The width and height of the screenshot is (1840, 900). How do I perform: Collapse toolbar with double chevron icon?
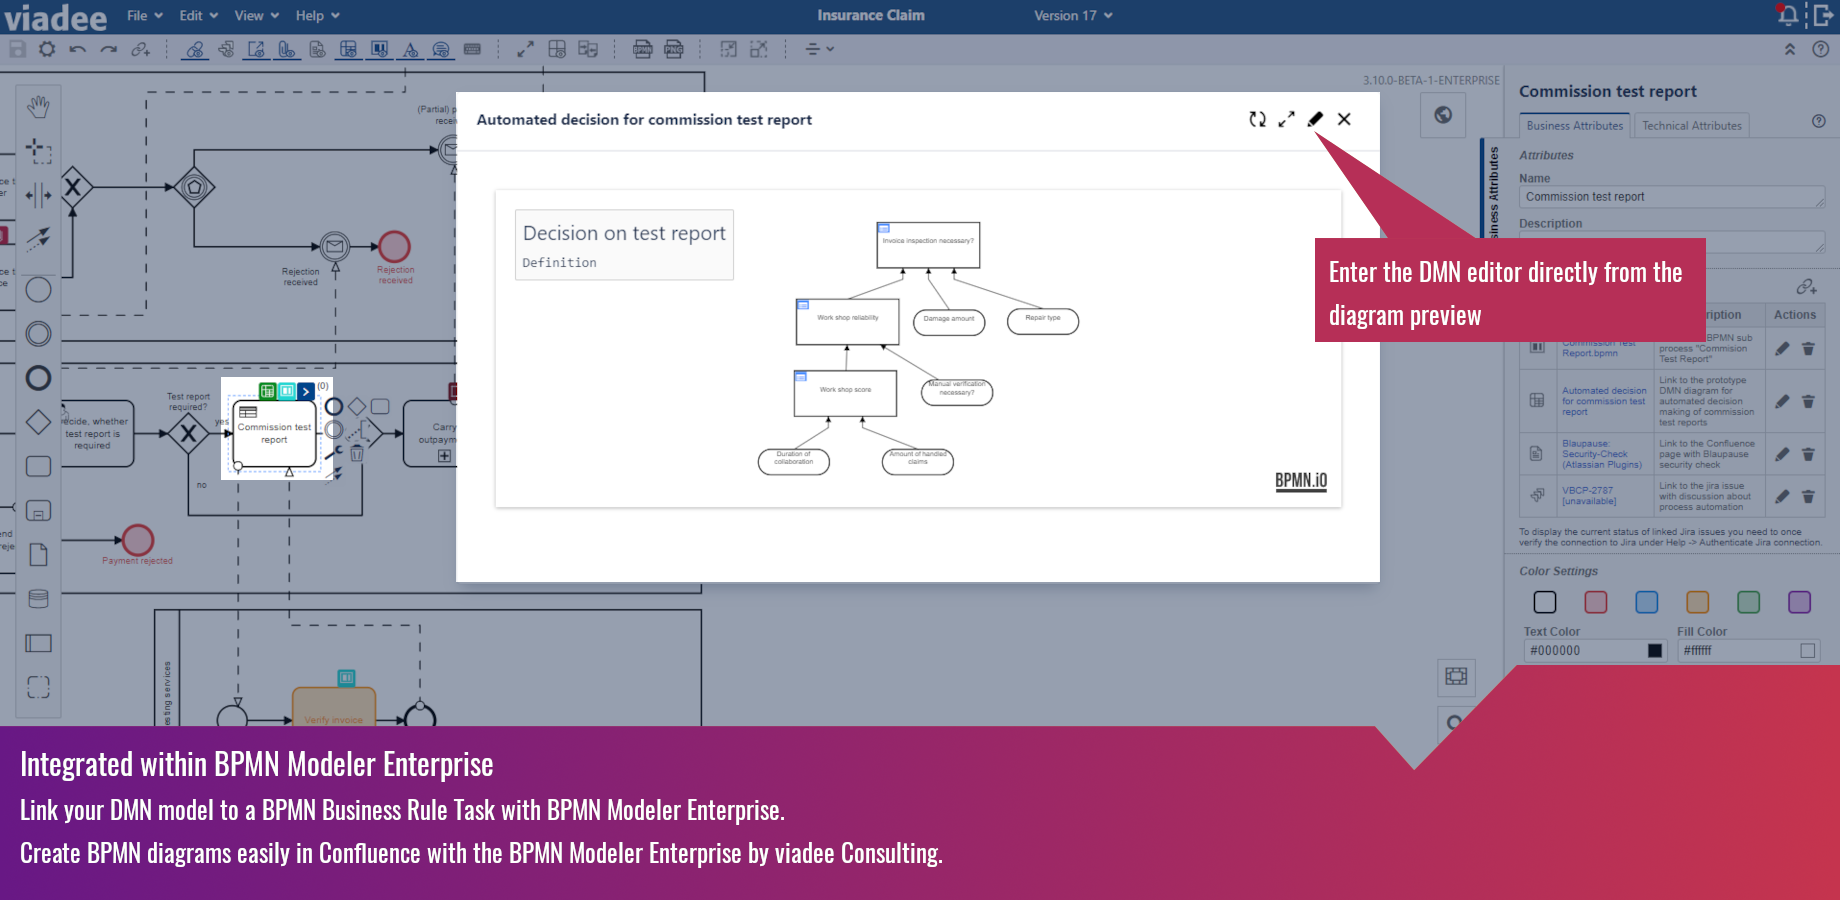[x=1790, y=49]
